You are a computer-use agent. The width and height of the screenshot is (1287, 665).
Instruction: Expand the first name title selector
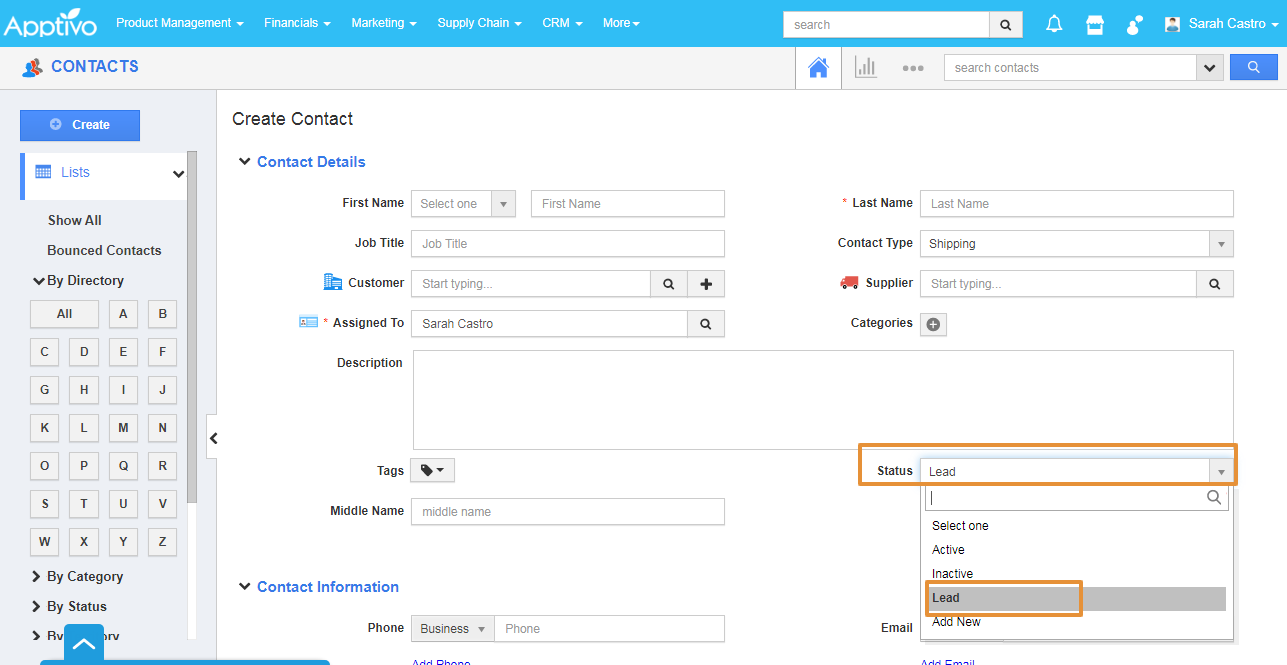[463, 204]
